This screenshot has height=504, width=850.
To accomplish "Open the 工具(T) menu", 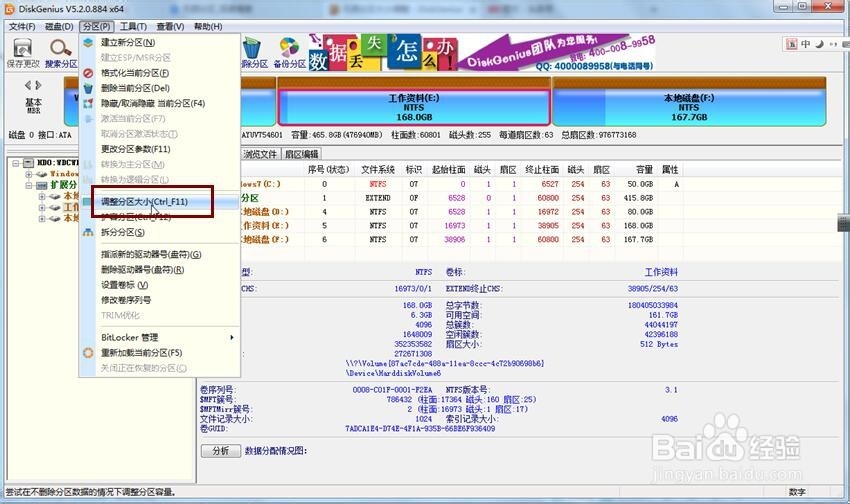I will tap(133, 27).
